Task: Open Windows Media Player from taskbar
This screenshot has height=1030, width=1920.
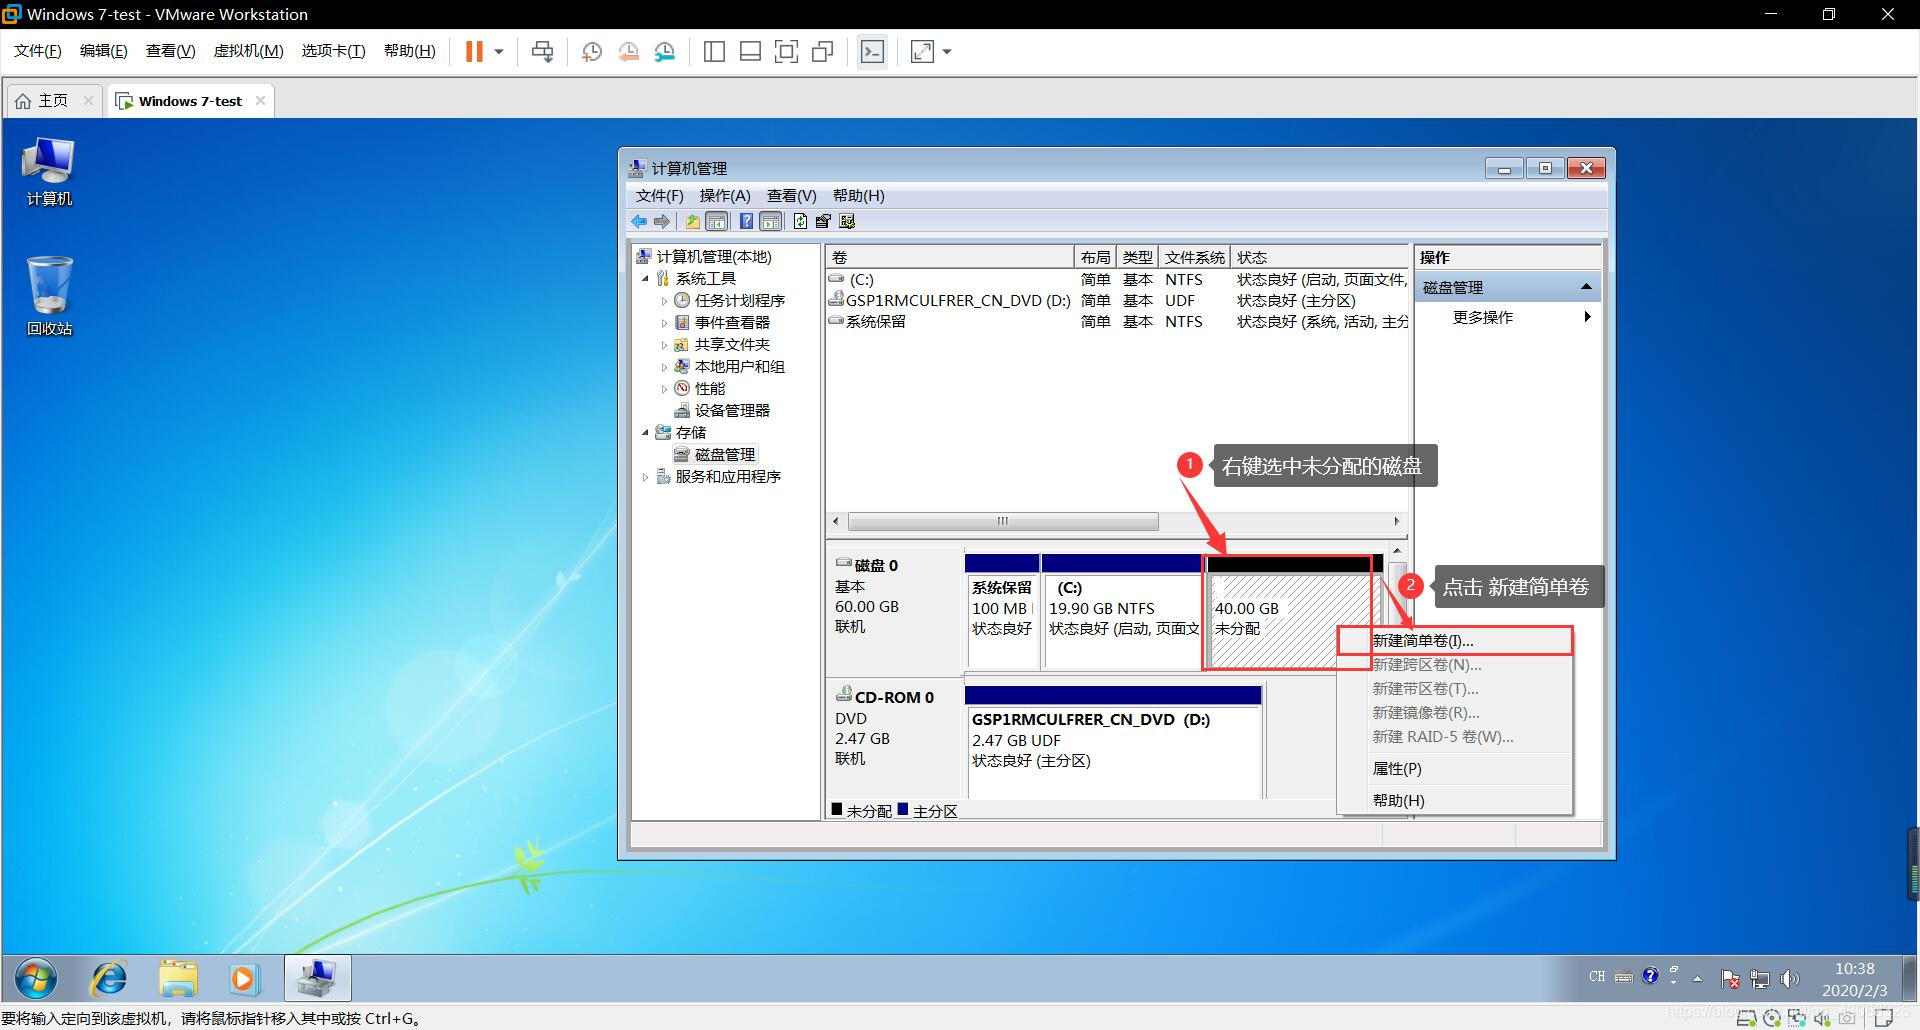Action: [245, 978]
